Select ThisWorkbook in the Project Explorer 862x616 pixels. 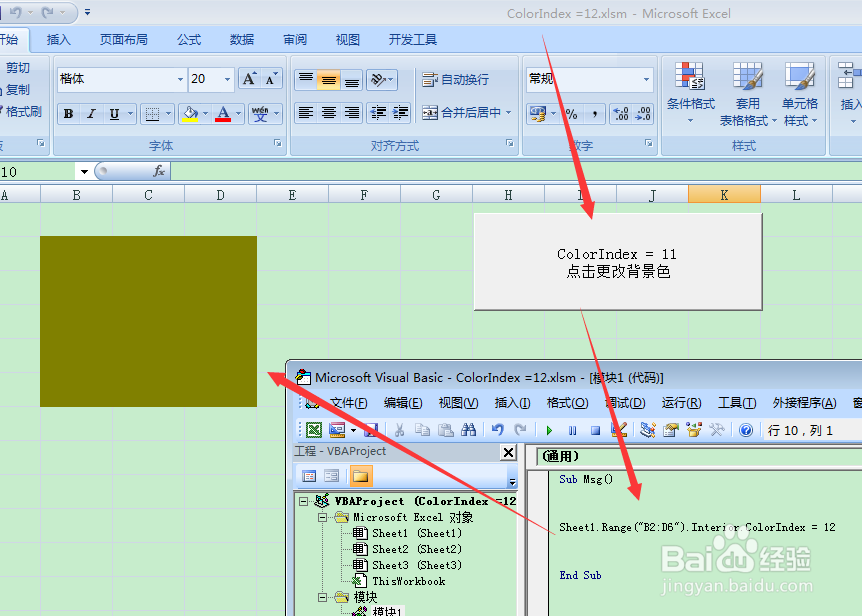pos(408,580)
